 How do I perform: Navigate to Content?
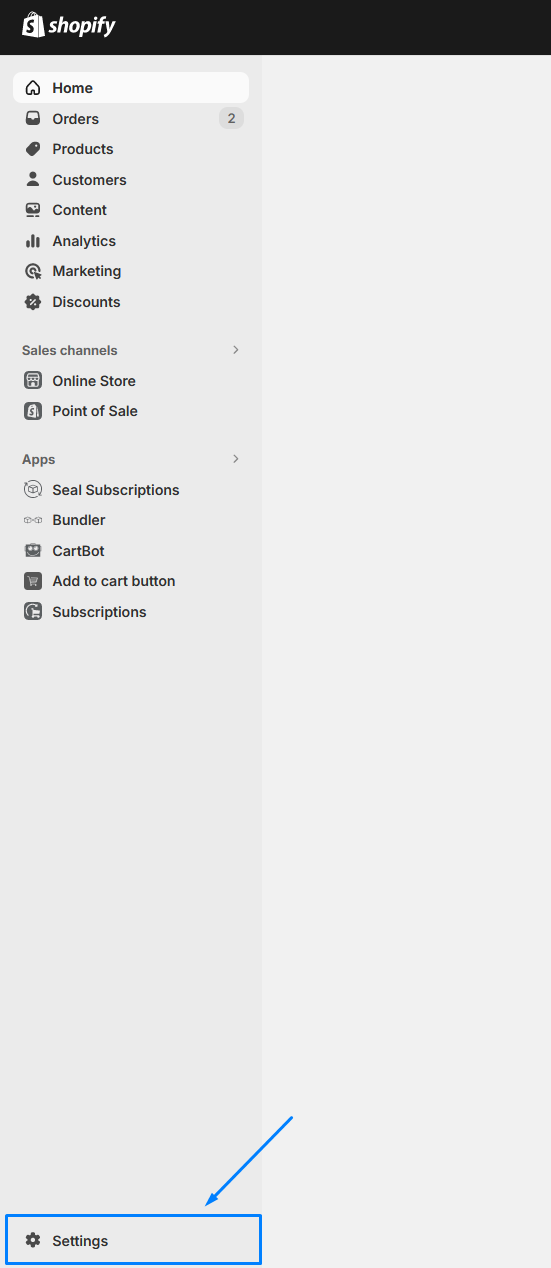[131, 210]
